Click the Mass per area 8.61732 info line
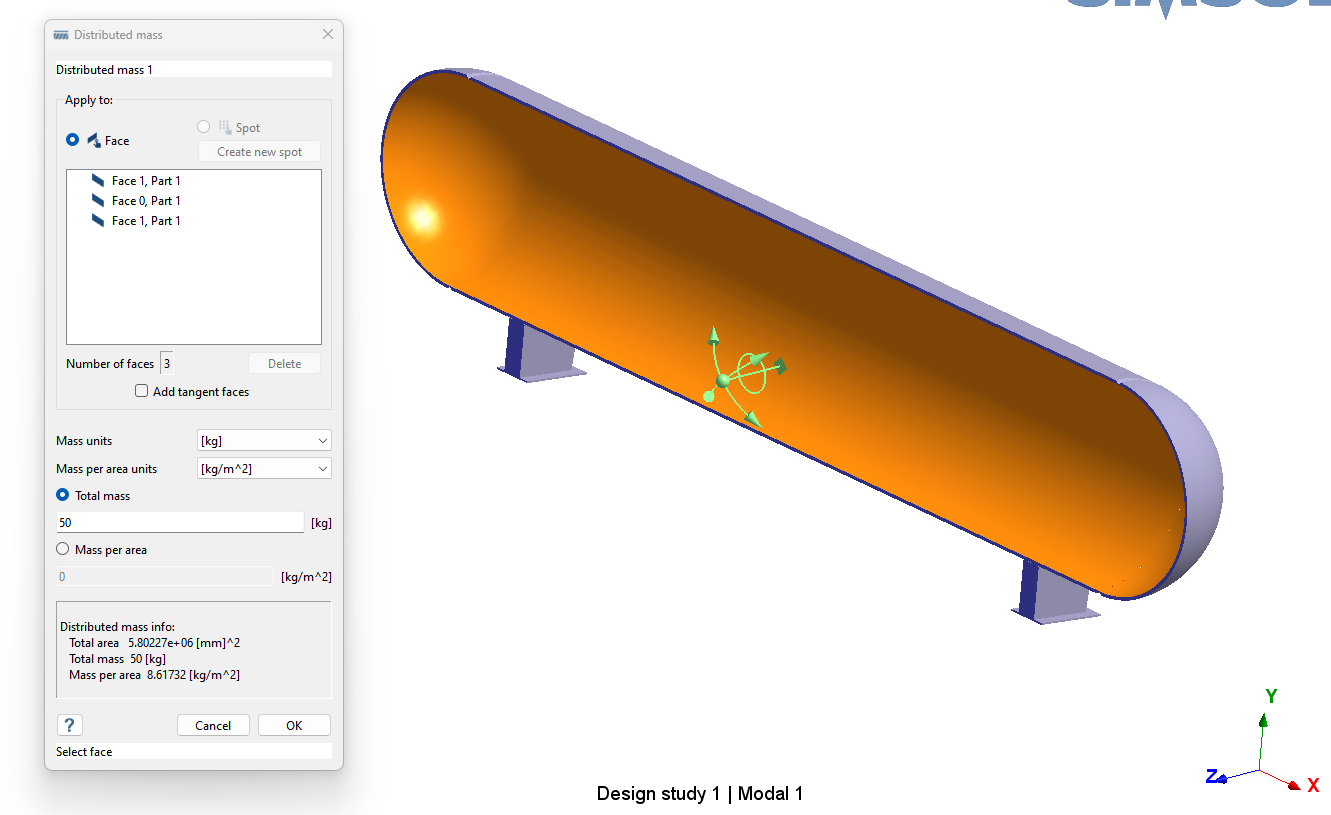Image resolution: width=1331 pixels, height=815 pixels. pos(154,675)
